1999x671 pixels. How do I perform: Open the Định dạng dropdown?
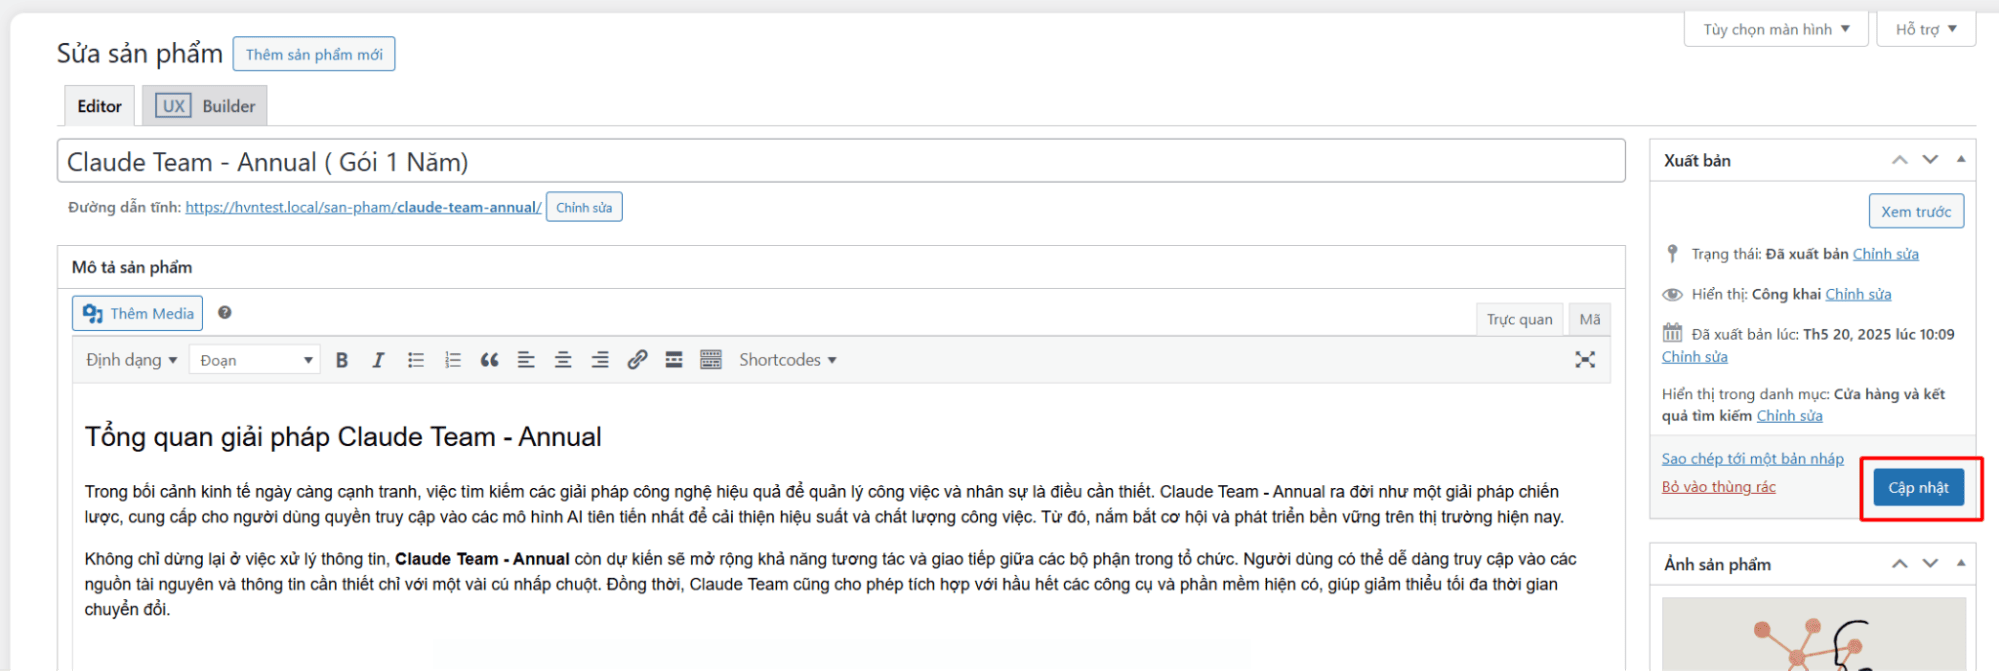point(131,360)
